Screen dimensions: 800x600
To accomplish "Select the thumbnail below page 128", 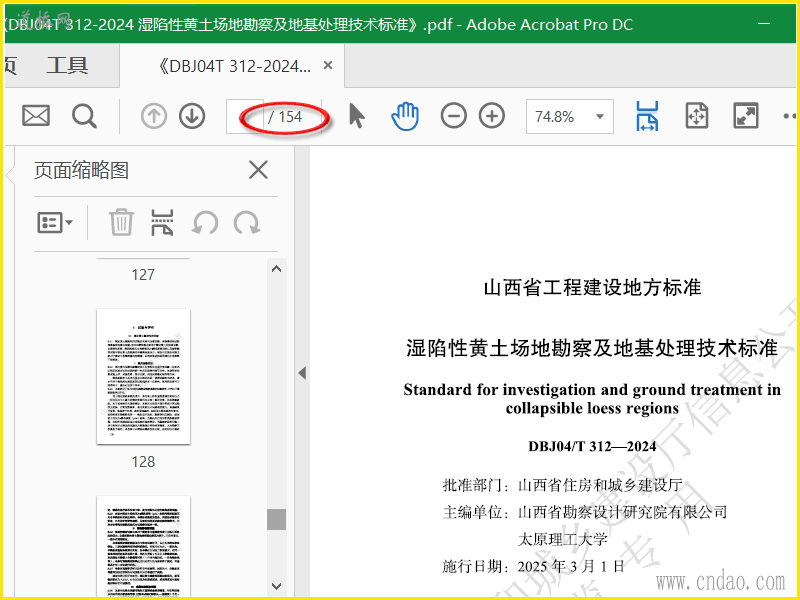I will click(x=143, y=546).
